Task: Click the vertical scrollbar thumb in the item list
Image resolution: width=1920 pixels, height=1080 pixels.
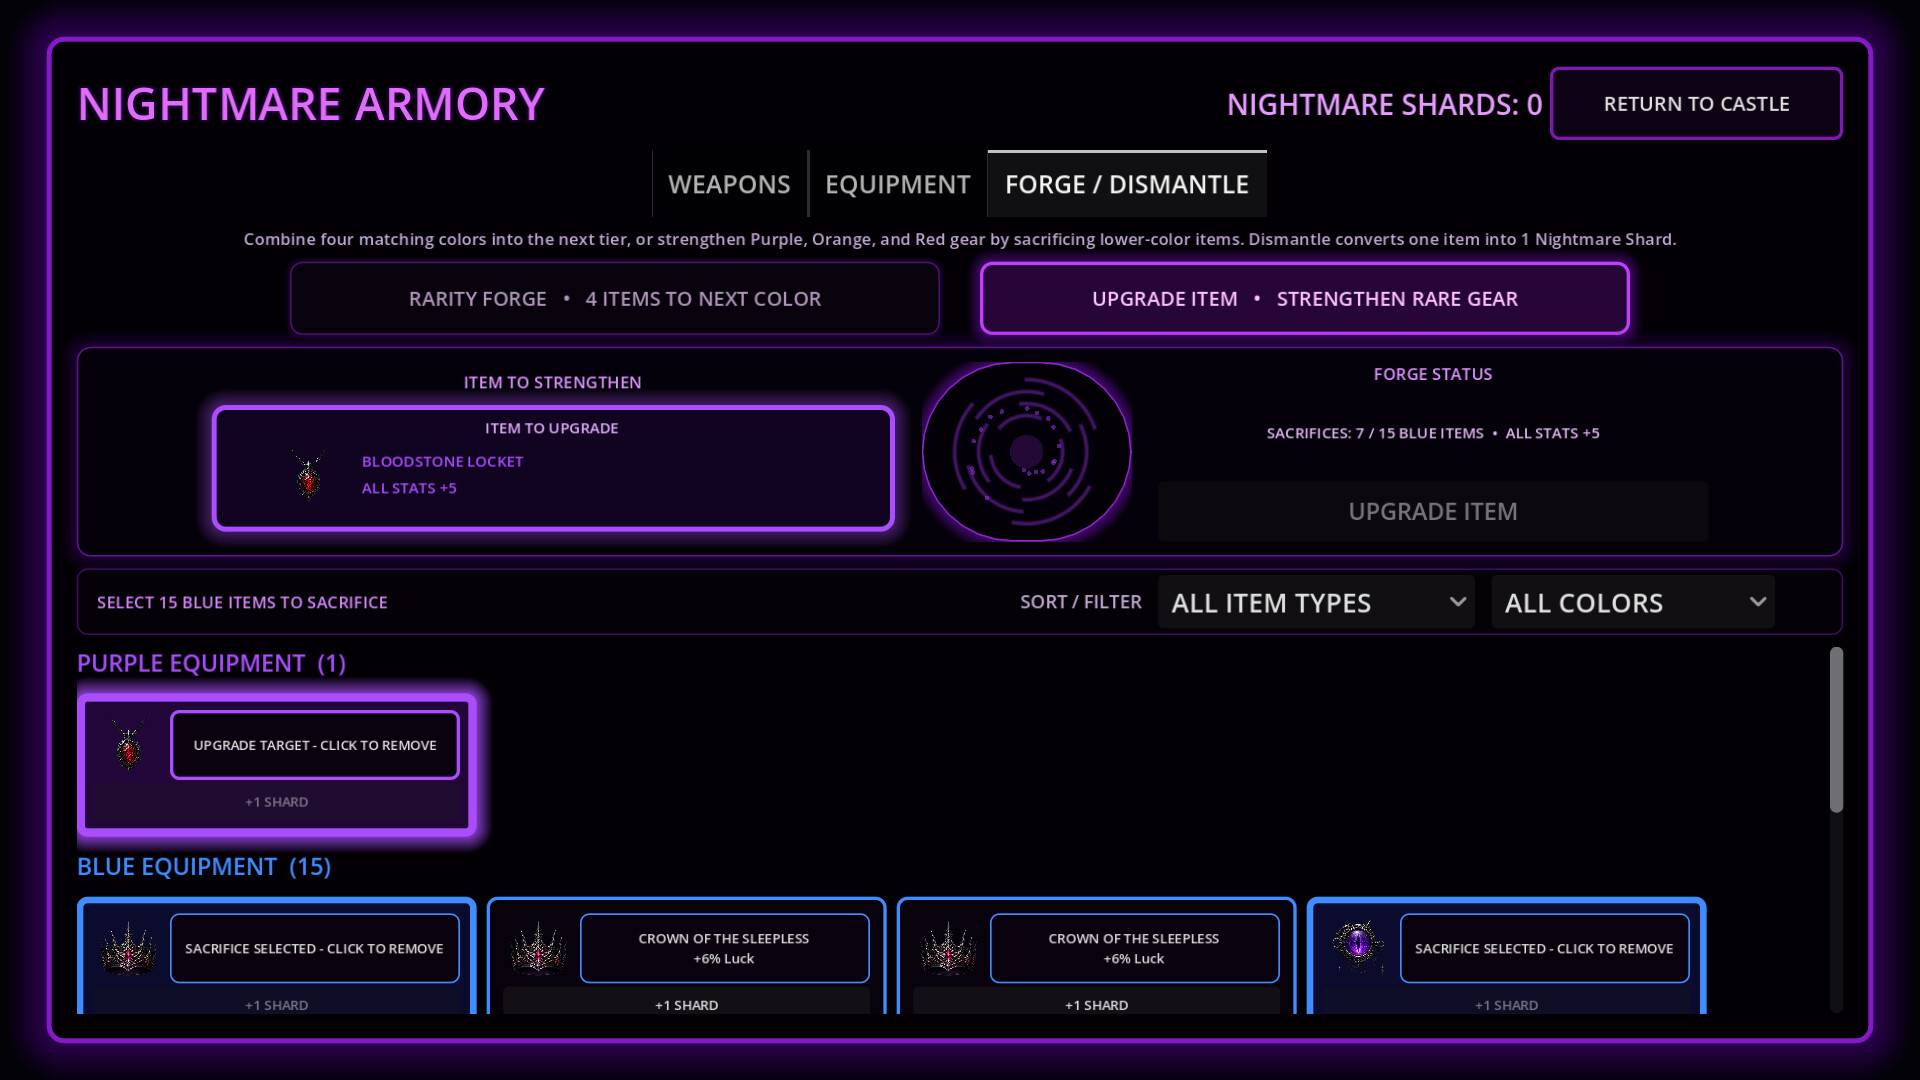Action: 1836,730
